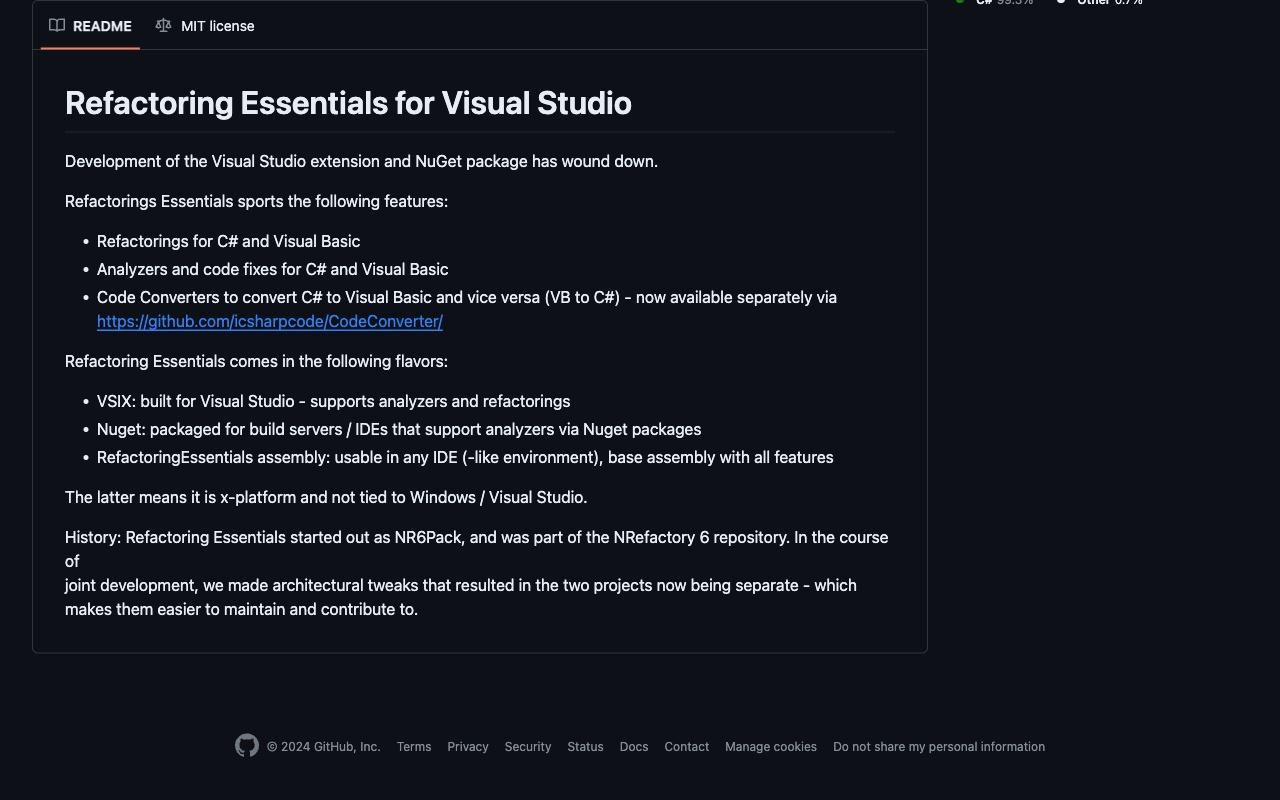The height and width of the screenshot is (800, 1280).
Task: Click the 'Nuget: packaged for build servers' list item
Action: click(x=399, y=429)
